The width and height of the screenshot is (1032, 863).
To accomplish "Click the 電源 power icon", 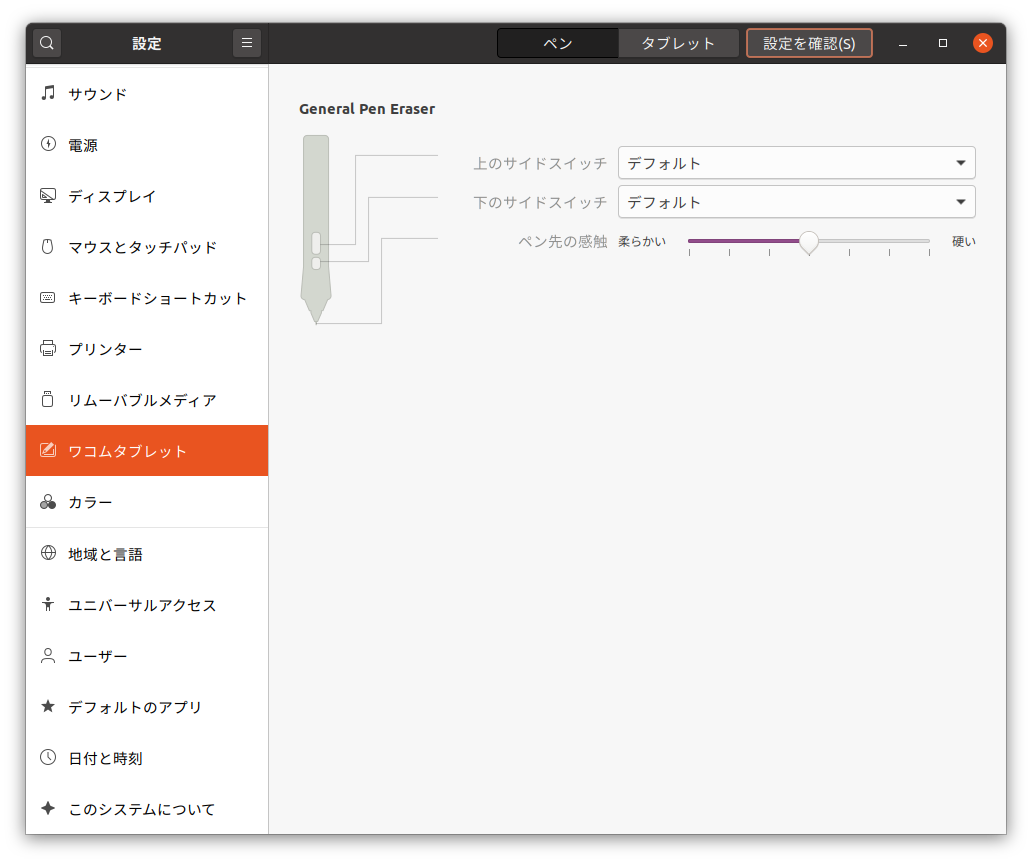I will point(48,145).
